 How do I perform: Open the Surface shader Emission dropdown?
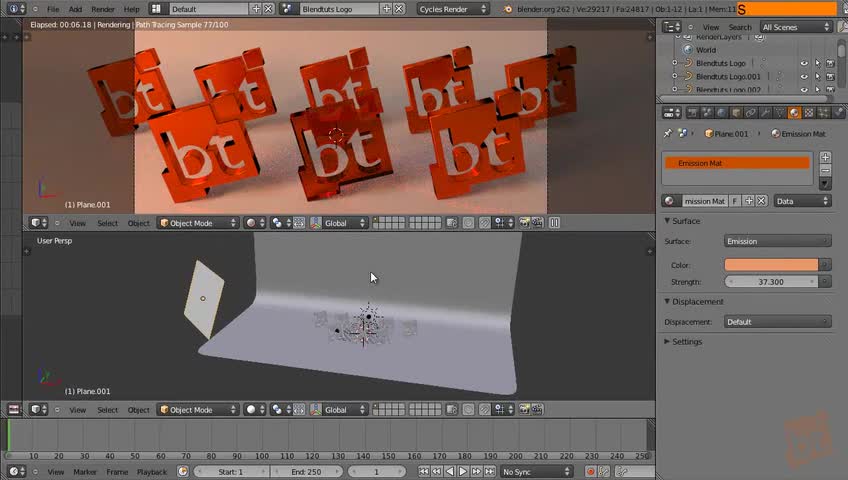point(777,241)
